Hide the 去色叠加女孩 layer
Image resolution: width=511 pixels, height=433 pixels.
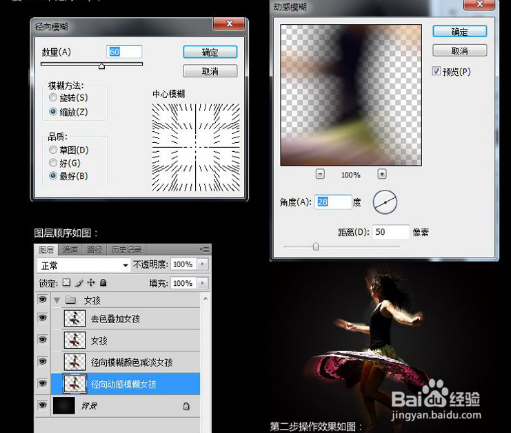[x=43, y=318]
